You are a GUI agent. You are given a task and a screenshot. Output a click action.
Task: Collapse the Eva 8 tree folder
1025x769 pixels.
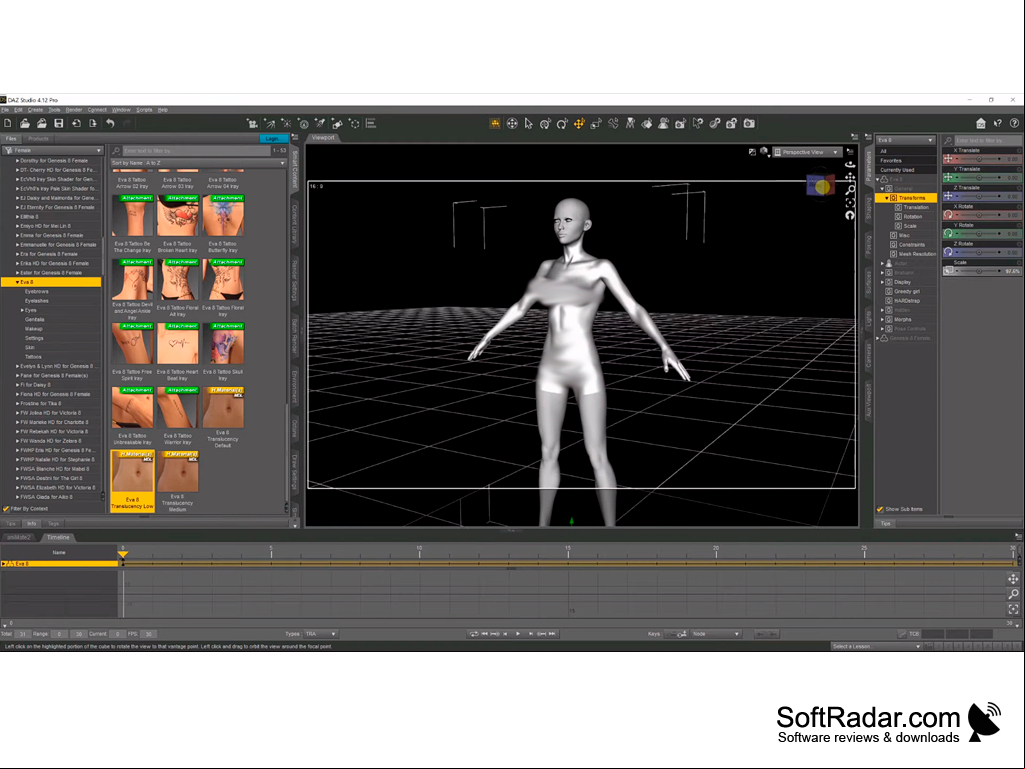click(x=17, y=282)
